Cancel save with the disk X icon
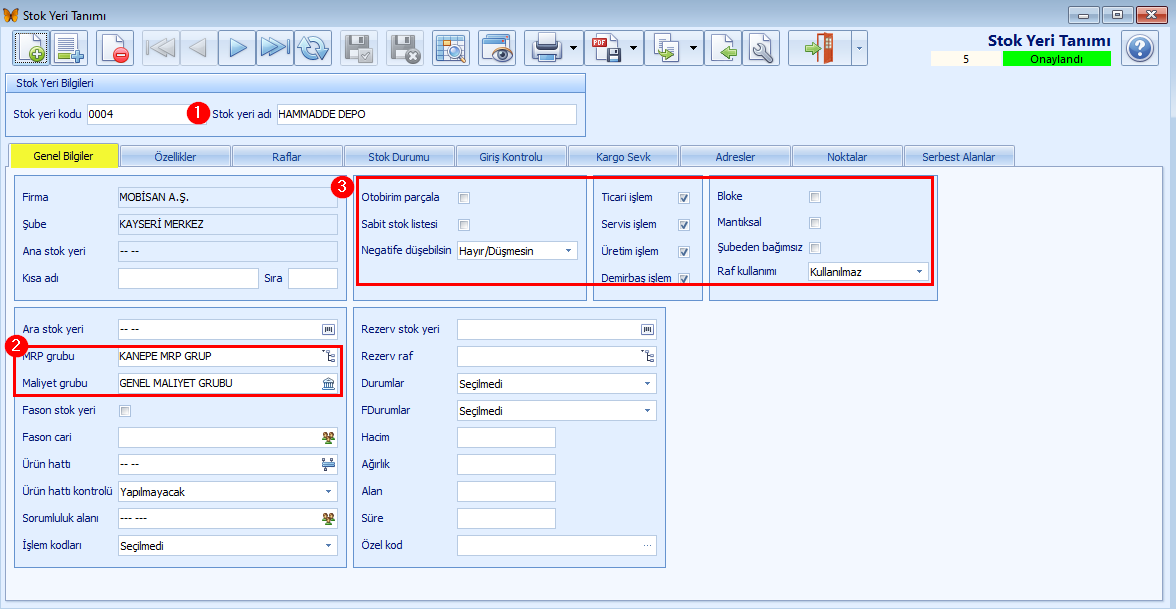 click(405, 49)
